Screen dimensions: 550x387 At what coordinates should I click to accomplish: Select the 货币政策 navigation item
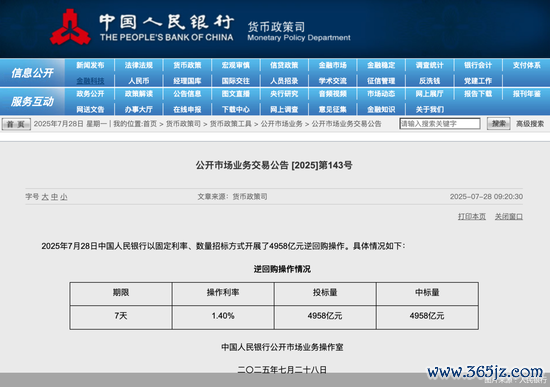click(187, 65)
